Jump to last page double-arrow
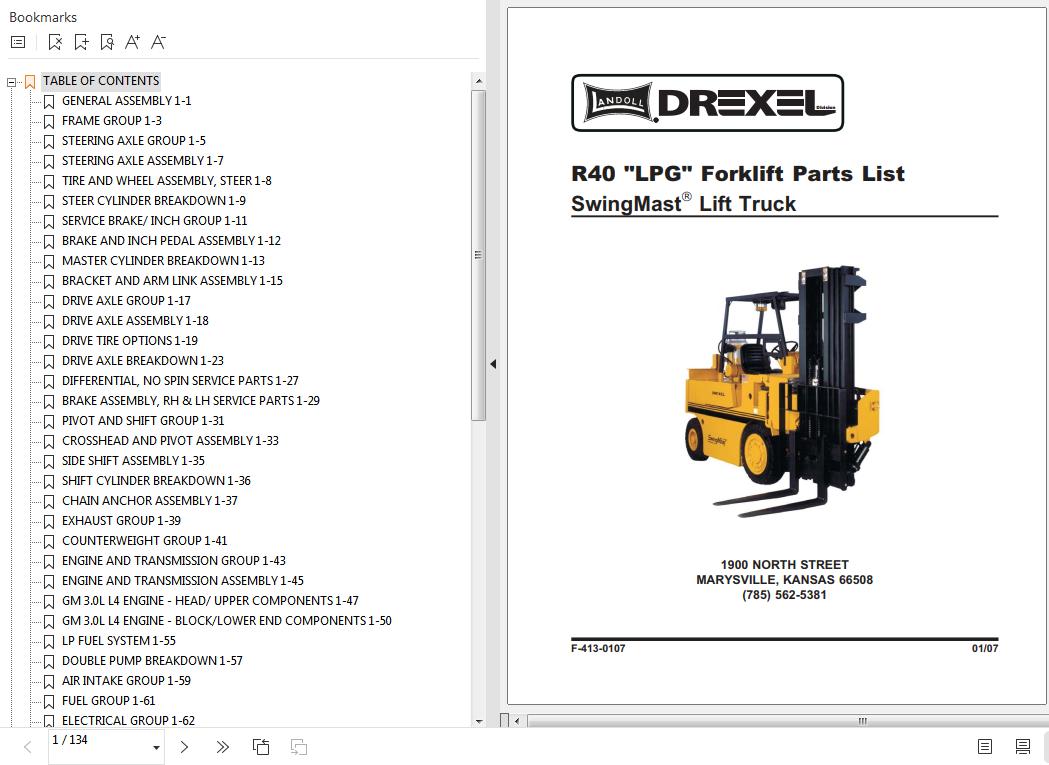 pyautogui.click(x=223, y=747)
